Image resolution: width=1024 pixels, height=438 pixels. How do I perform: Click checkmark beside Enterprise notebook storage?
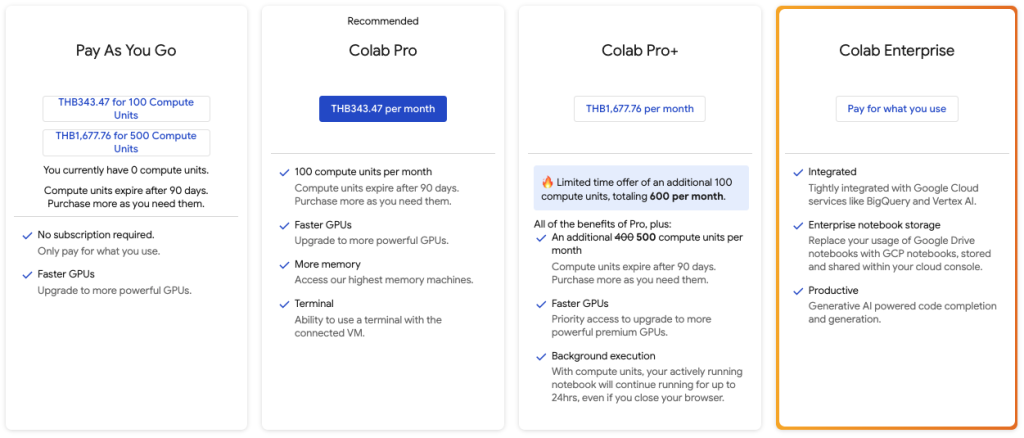(798, 225)
